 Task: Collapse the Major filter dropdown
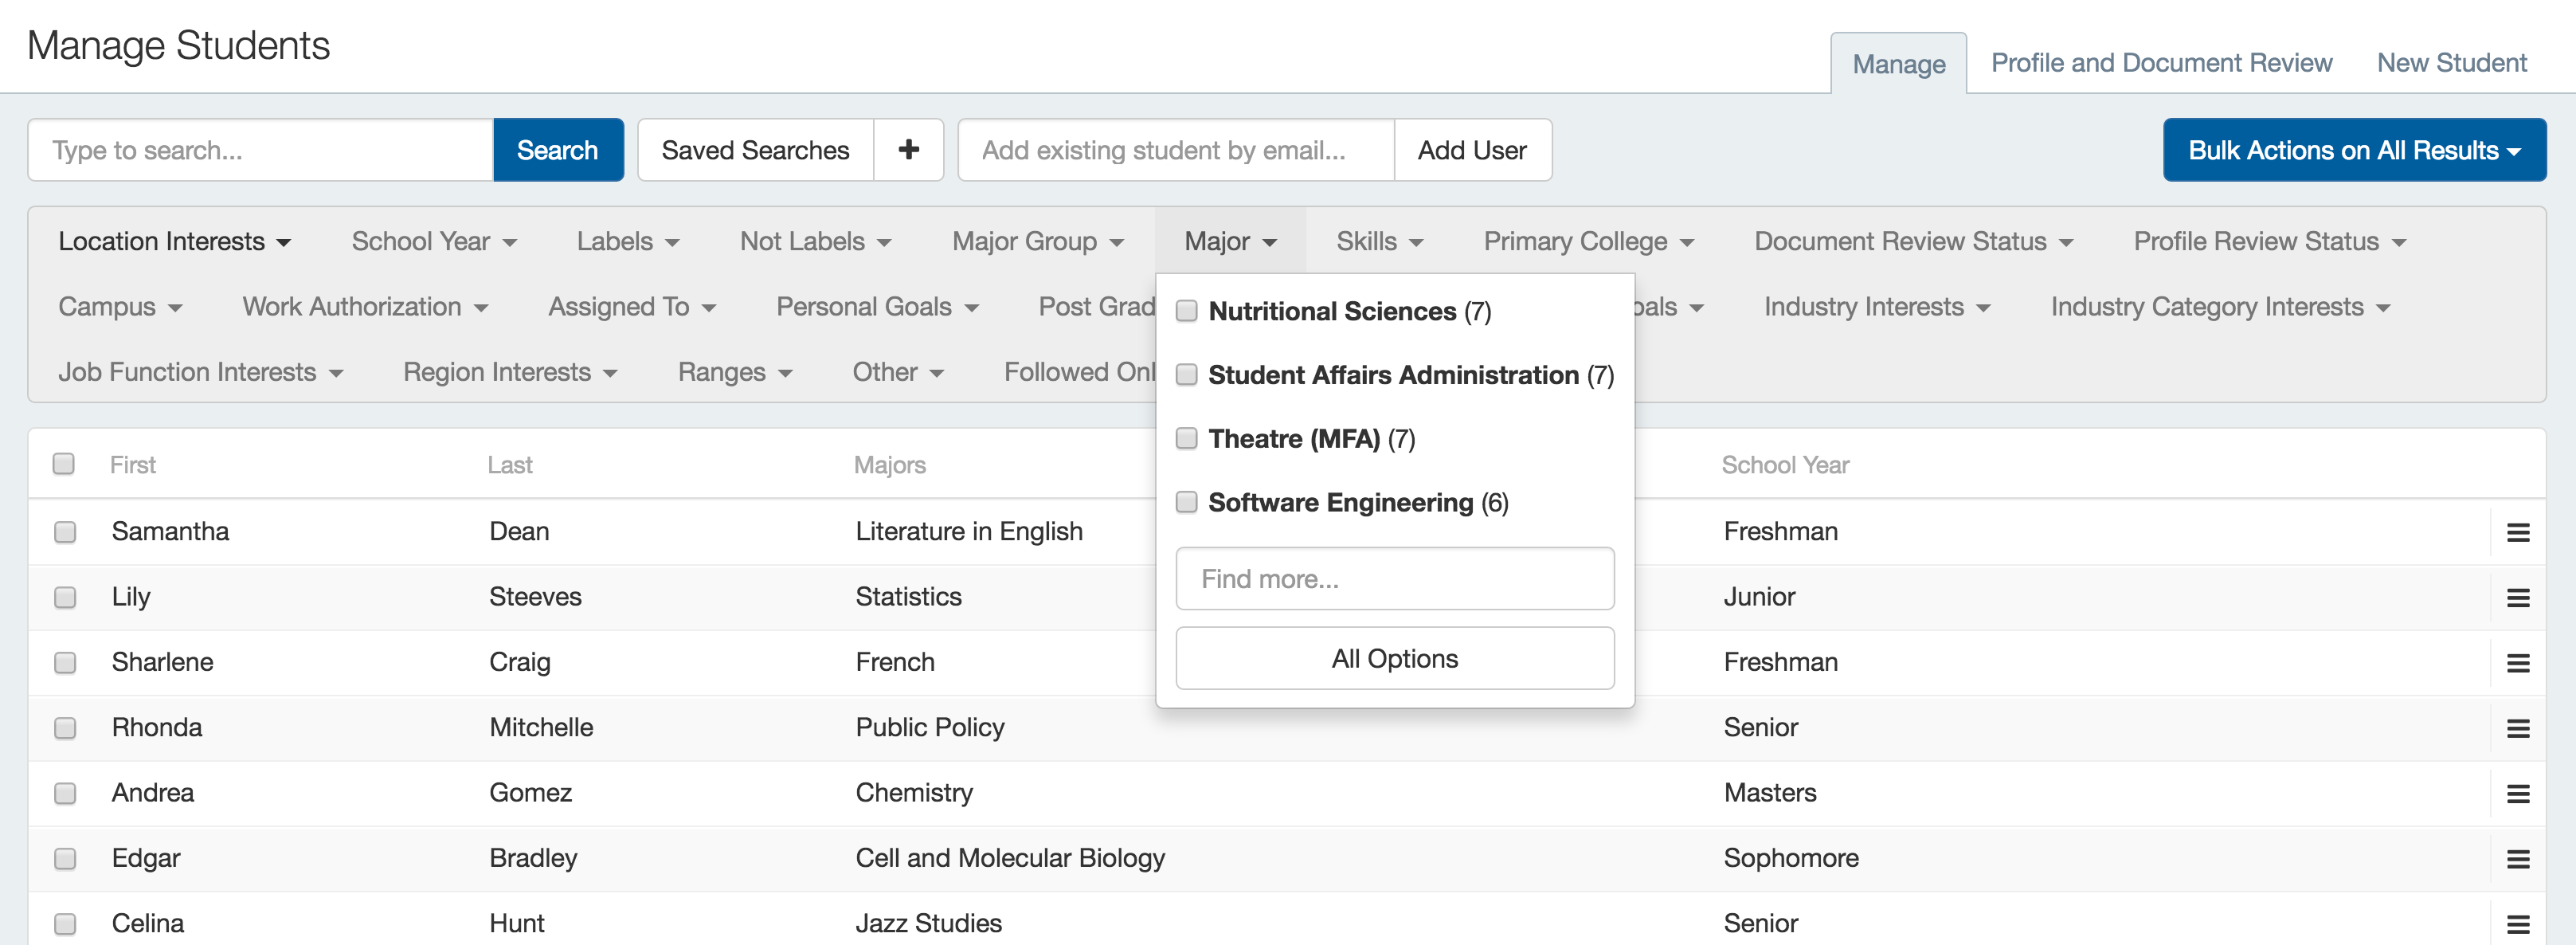point(1230,241)
